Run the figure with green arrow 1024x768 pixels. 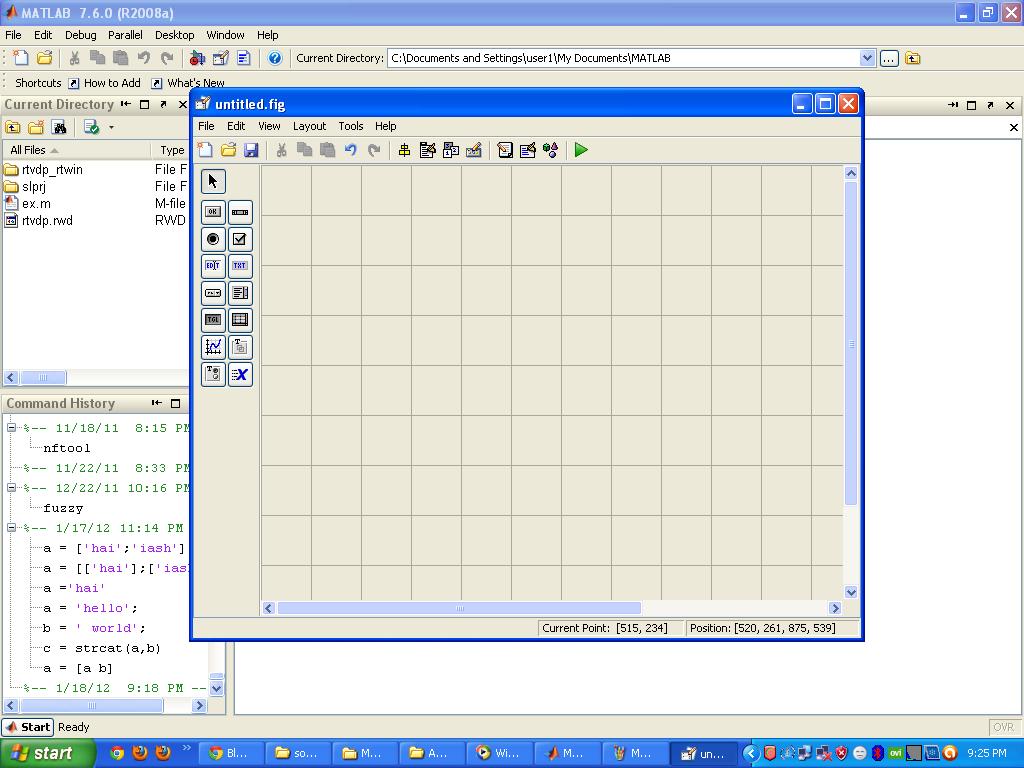[x=581, y=150]
